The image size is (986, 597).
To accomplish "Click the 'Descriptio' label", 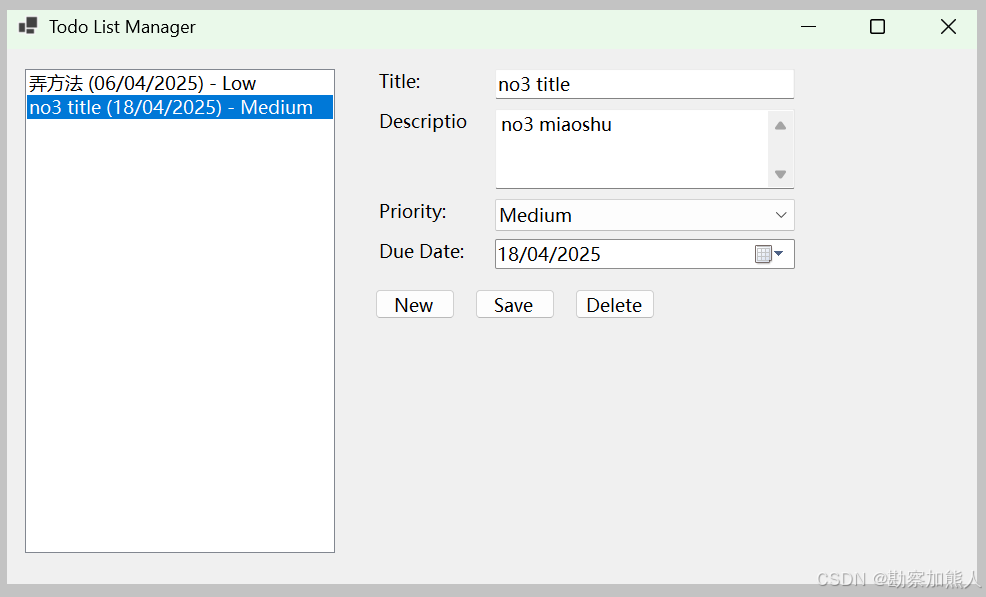I will [423, 121].
